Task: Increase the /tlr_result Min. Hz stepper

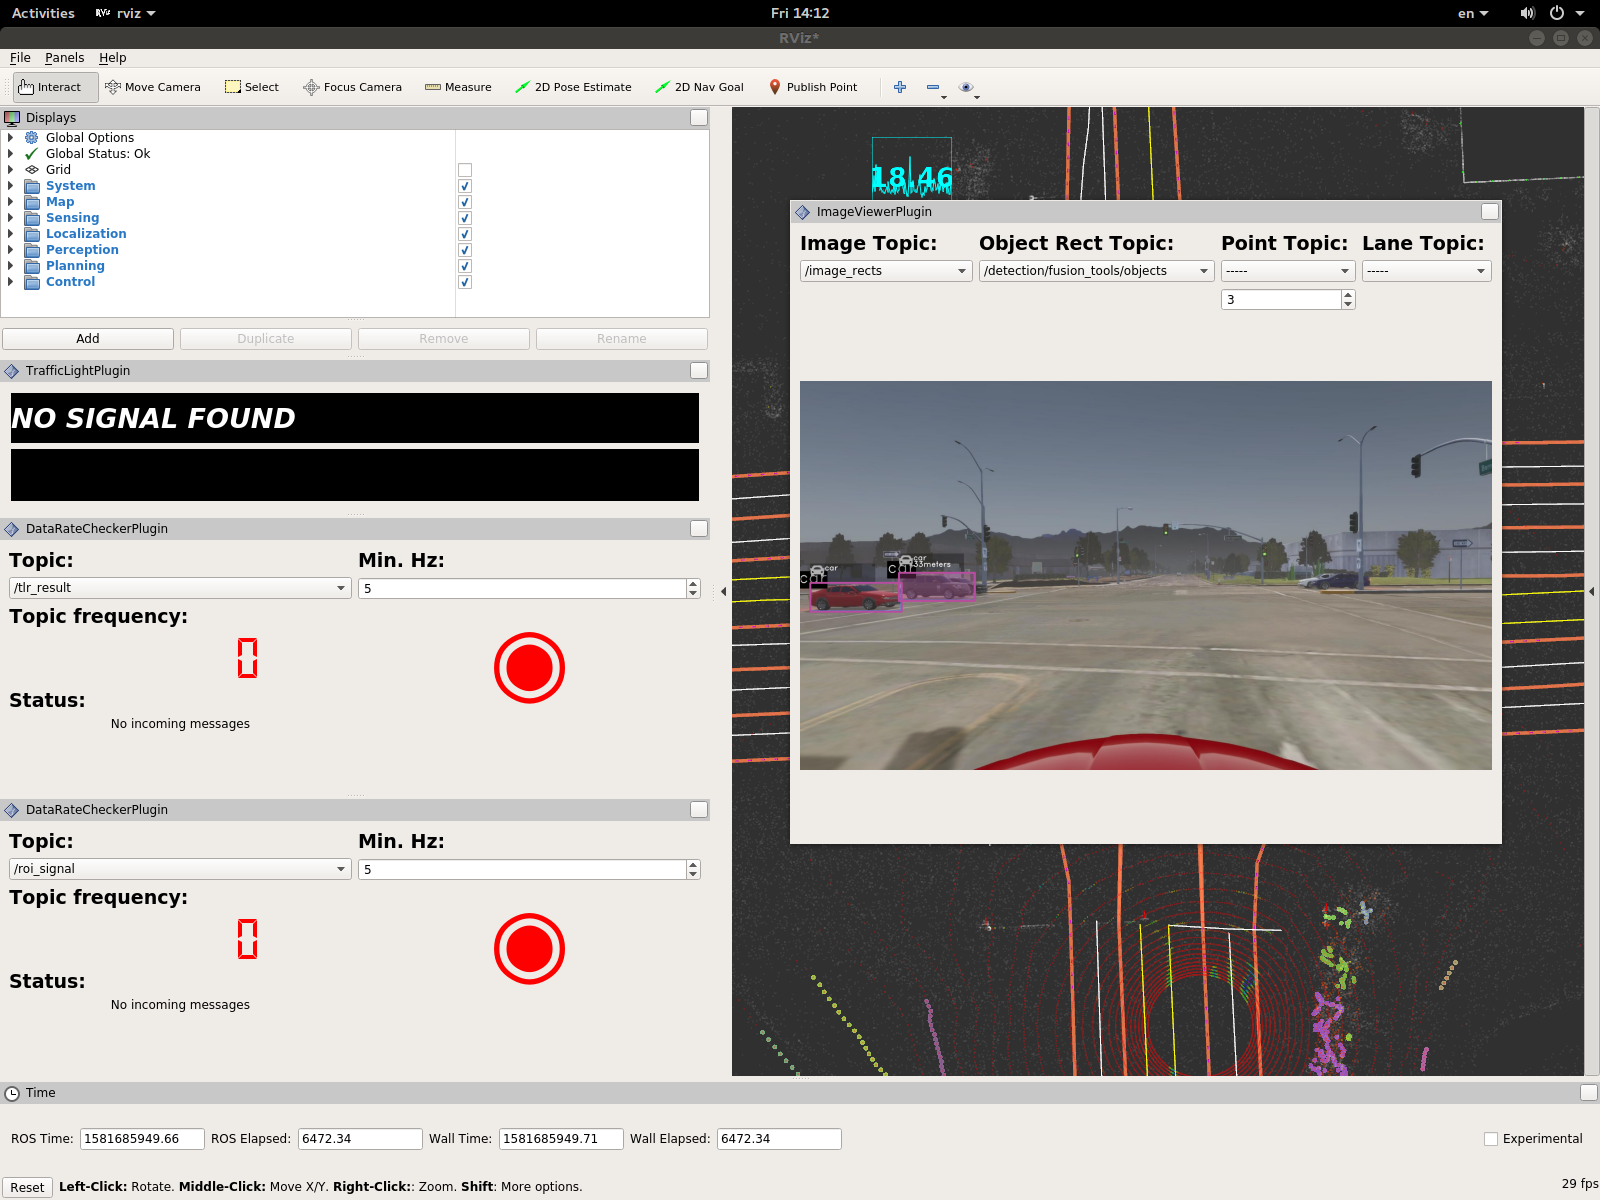Action: pos(693,583)
